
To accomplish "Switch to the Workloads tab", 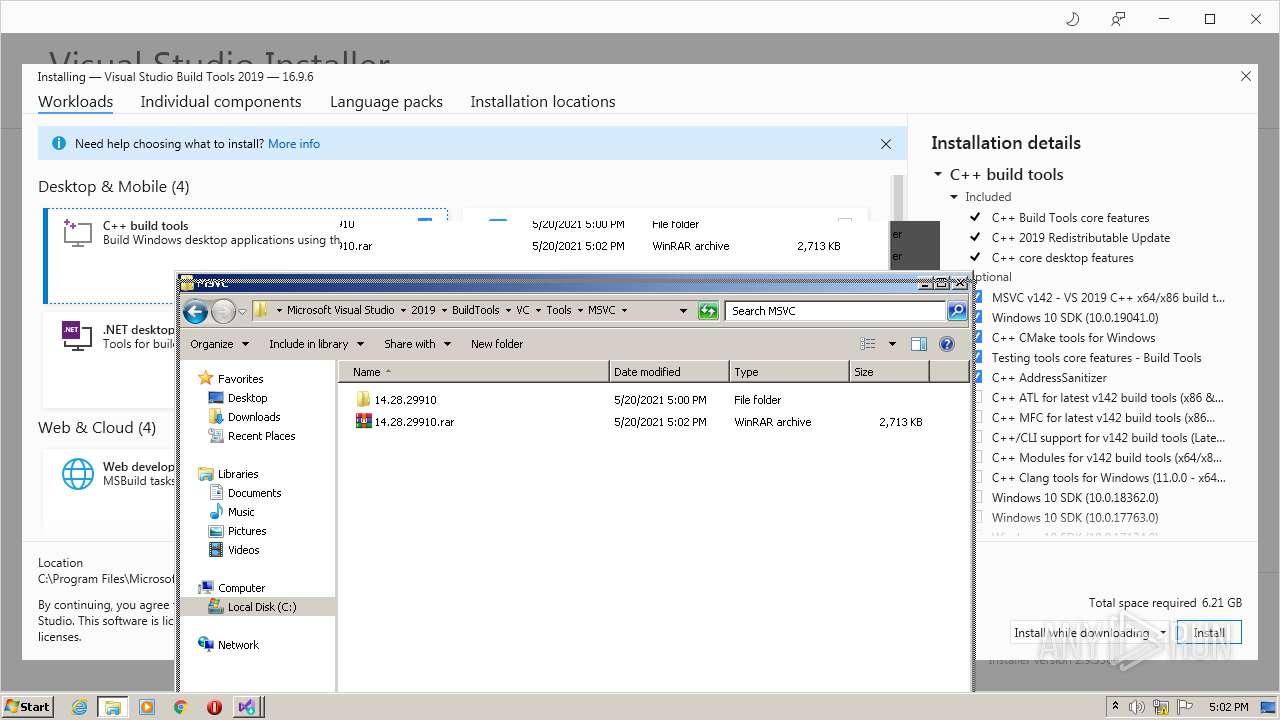I will coord(75,102).
